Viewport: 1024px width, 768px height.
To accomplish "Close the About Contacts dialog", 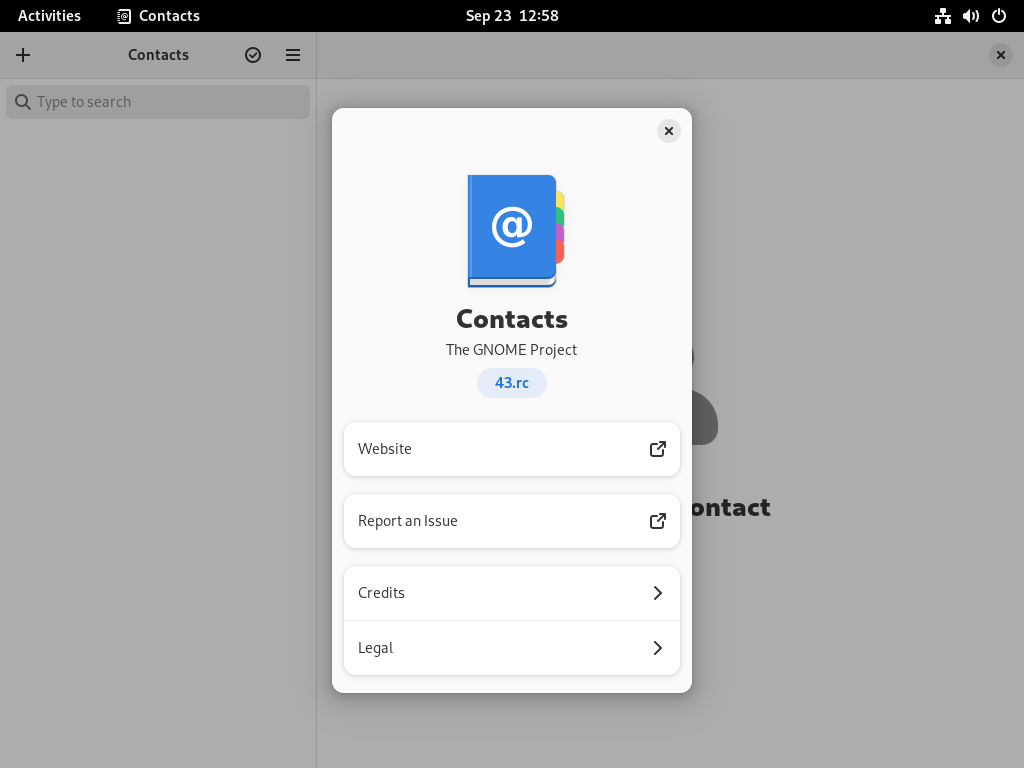I will (x=668, y=131).
